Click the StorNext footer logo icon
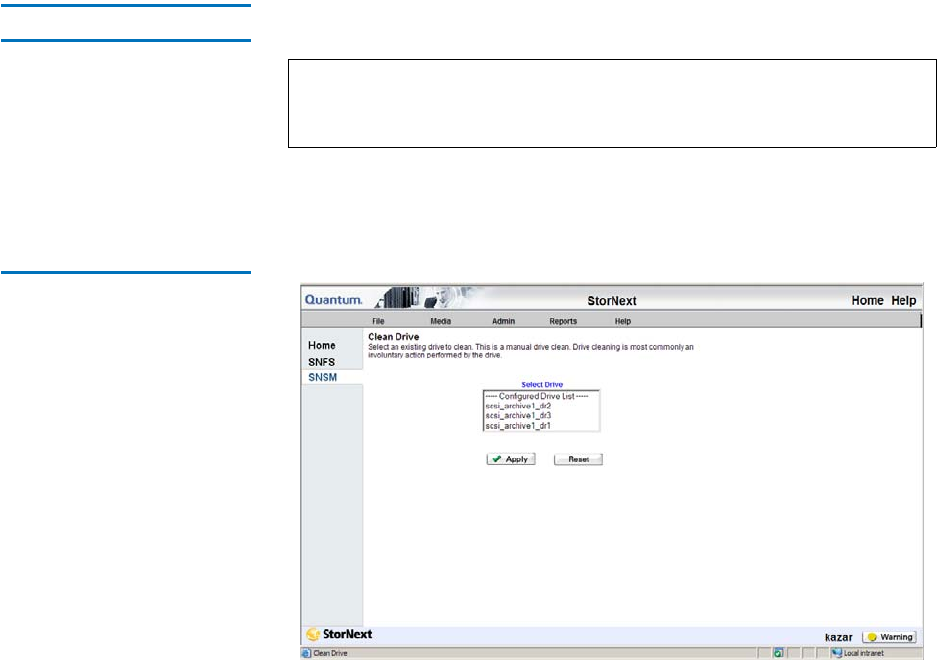This screenshot has height=660, width=937. 313,634
